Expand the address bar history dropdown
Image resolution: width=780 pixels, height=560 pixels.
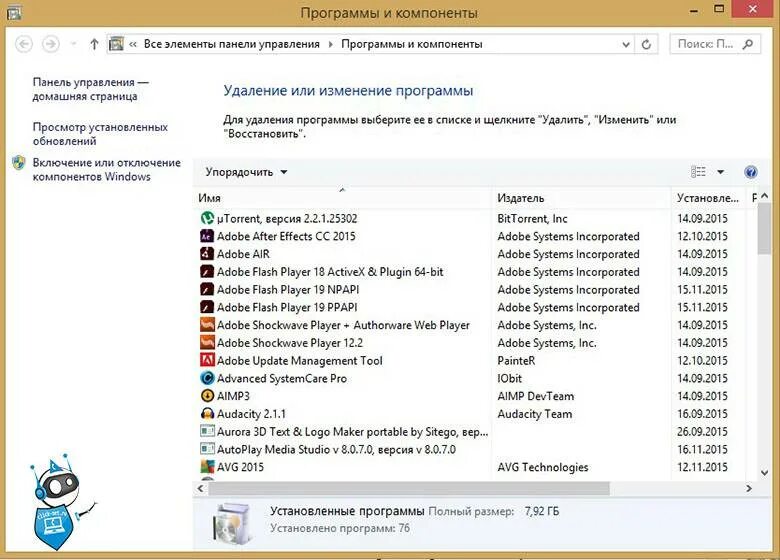[x=626, y=44]
